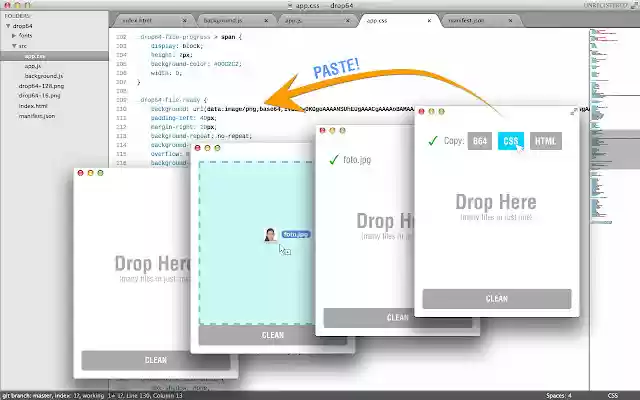Click the green checkmark beside Copy label
The image size is (640, 400).
433,141
